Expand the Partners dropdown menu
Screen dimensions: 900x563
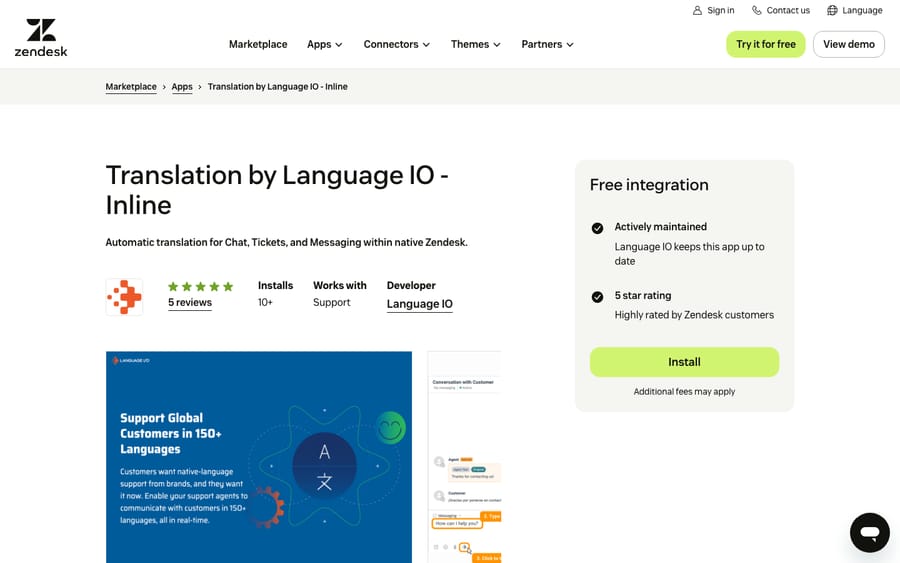[547, 44]
